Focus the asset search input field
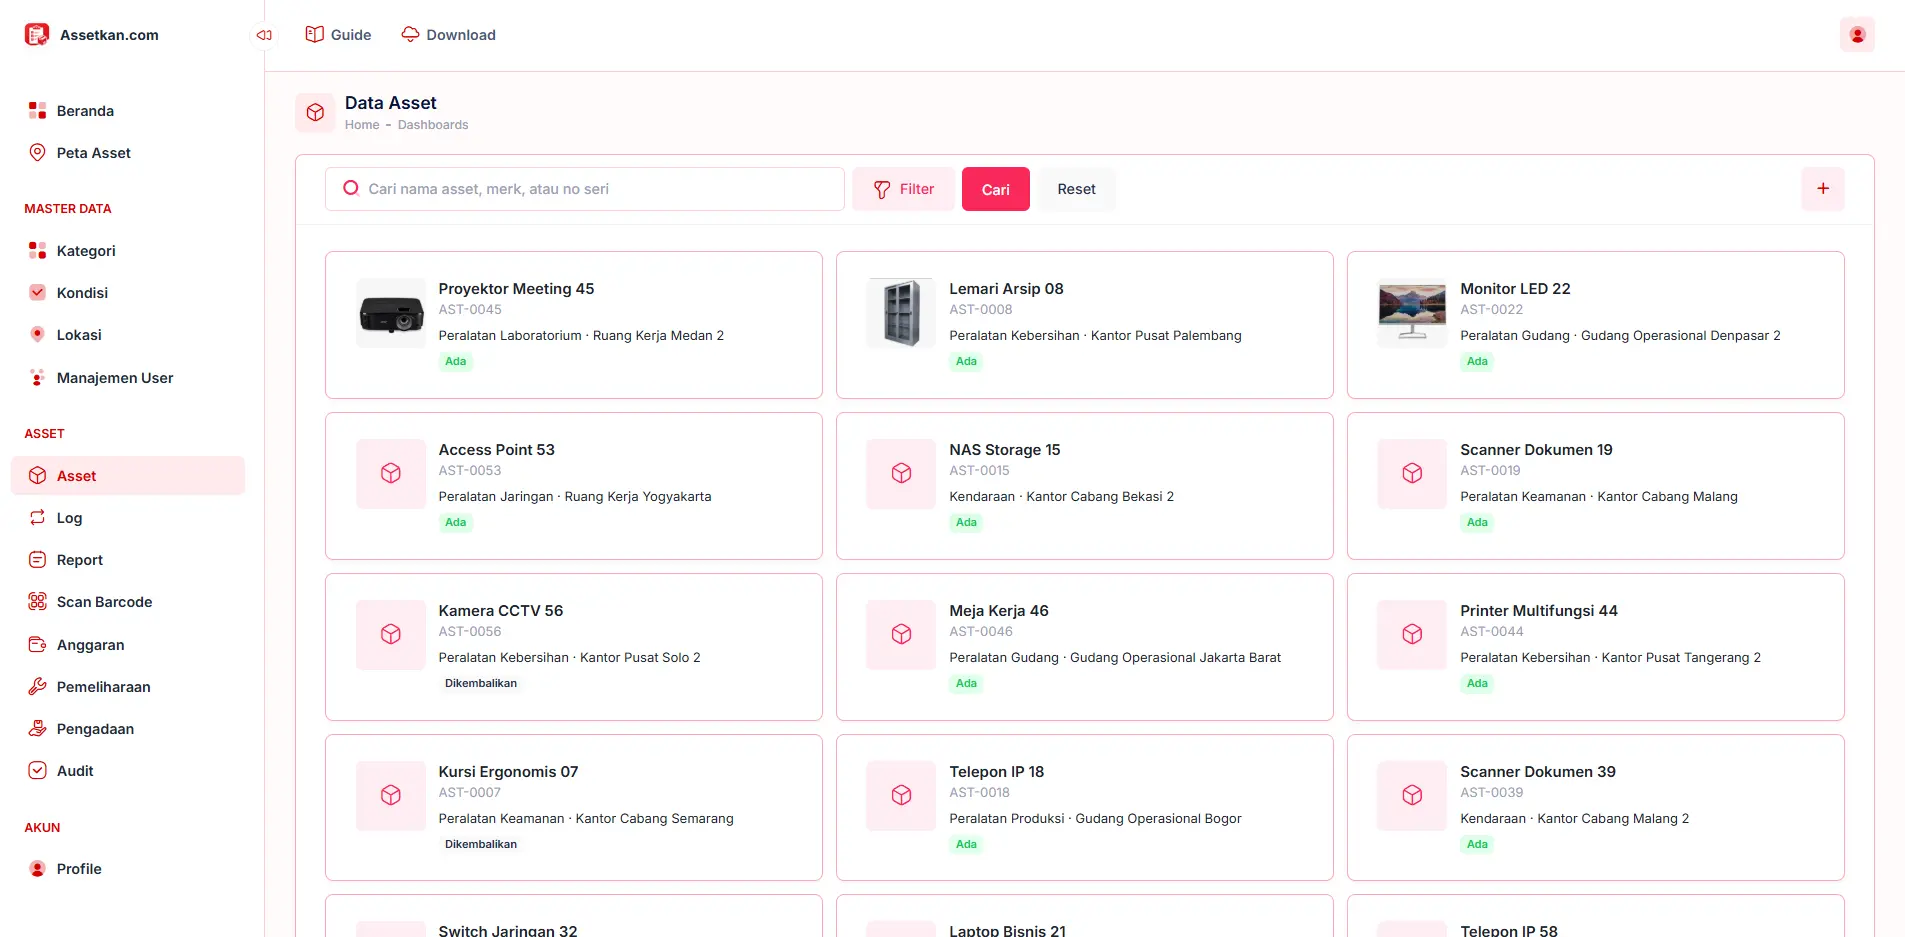The width and height of the screenshot is (1905, 937). [x=585, y=189]
